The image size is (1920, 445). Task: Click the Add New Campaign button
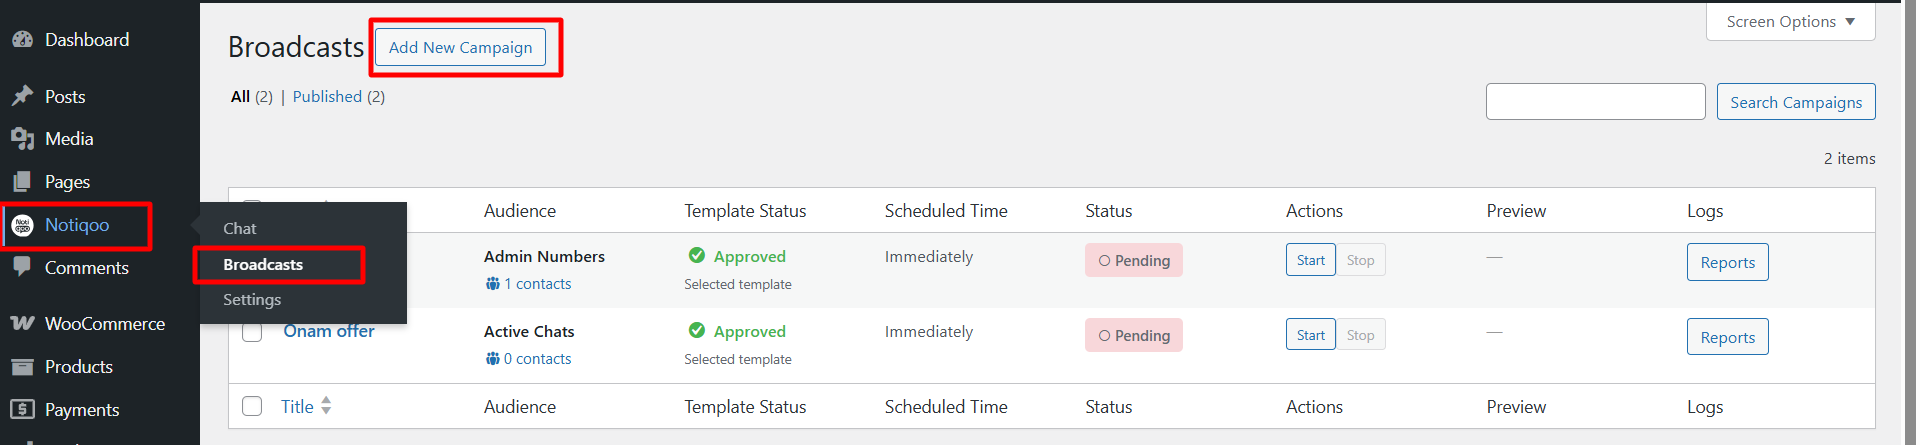point(460,47)
